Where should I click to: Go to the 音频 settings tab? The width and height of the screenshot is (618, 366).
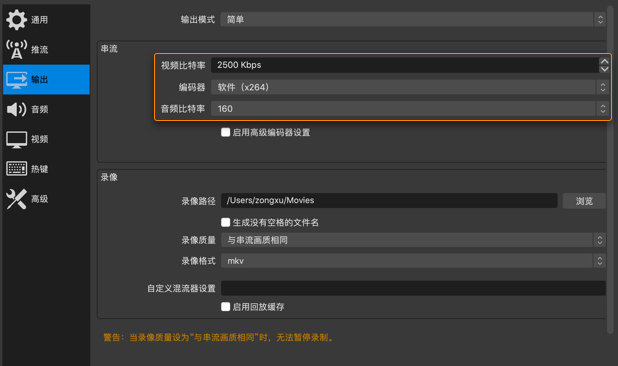click(46, 109)
